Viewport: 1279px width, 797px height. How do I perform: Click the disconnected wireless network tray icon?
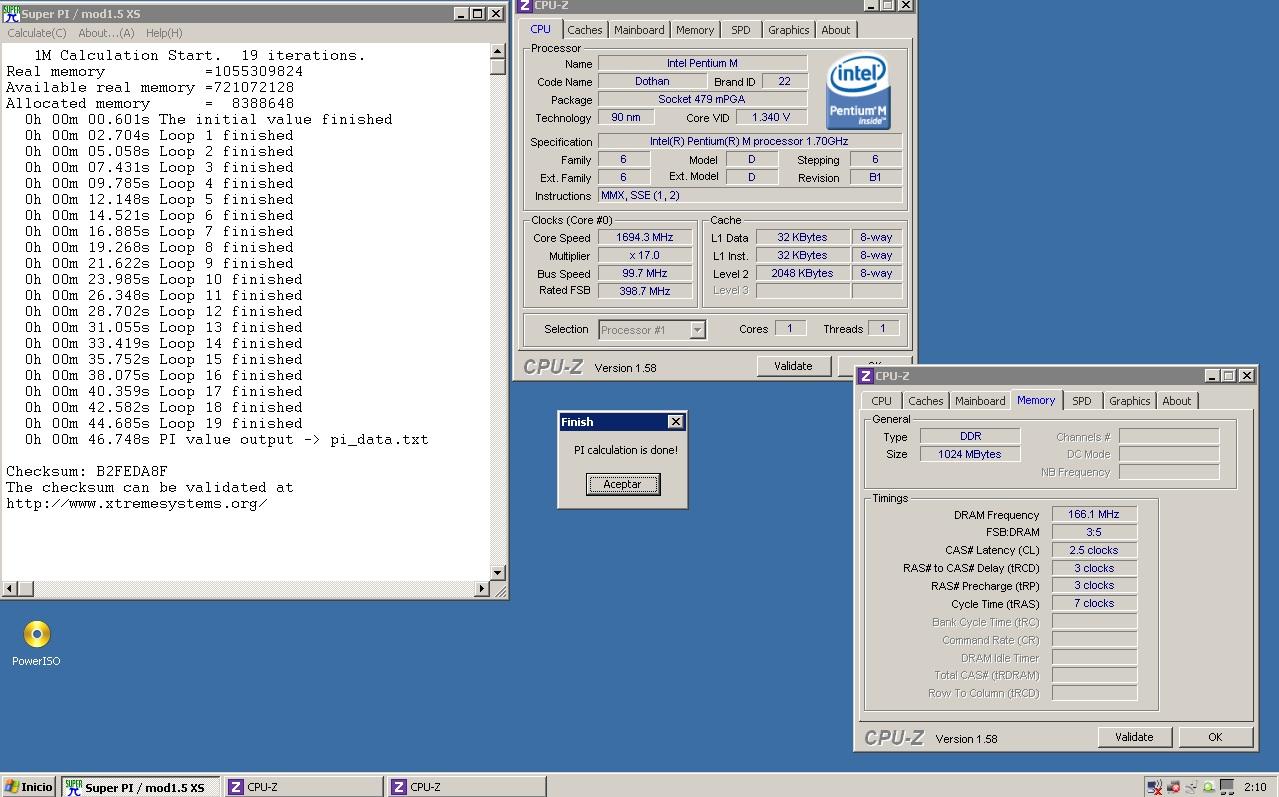(x=1155, y=787)
